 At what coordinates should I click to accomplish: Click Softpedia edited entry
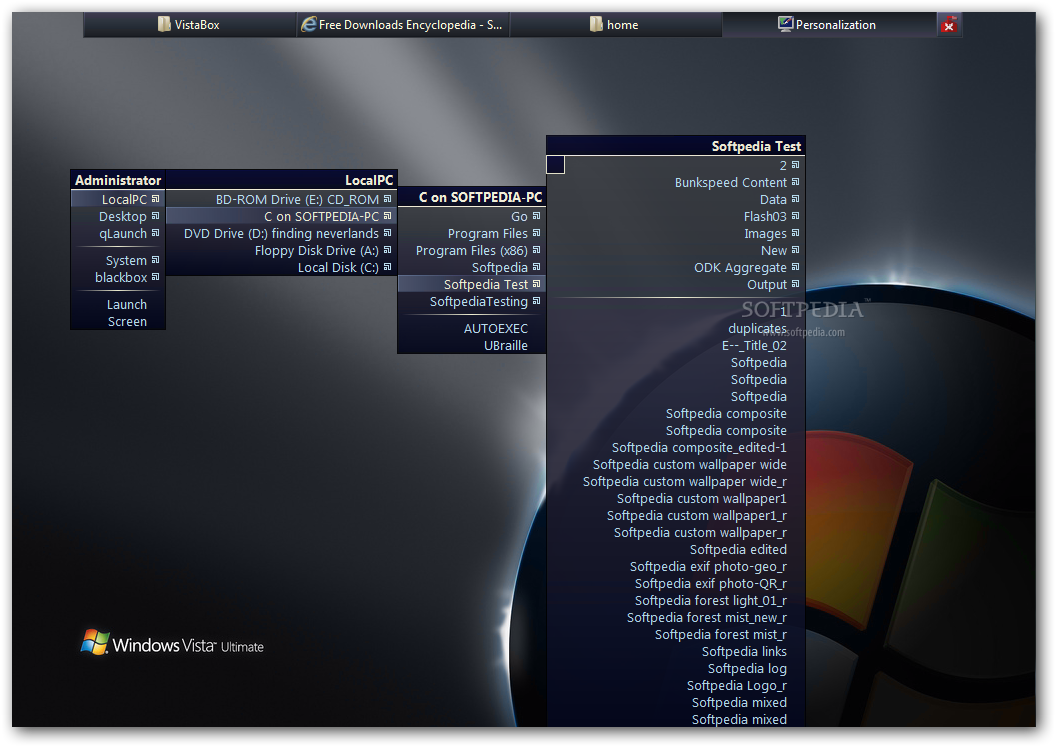[x=676, y=549]
